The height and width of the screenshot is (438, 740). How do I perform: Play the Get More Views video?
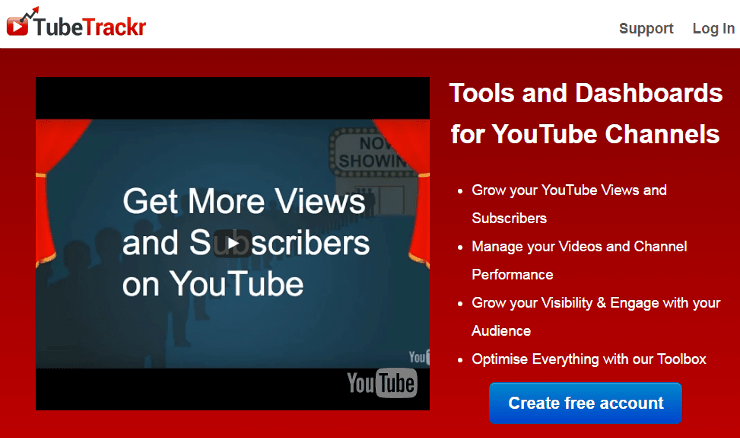pyautogui.click(x=232, y=244)
